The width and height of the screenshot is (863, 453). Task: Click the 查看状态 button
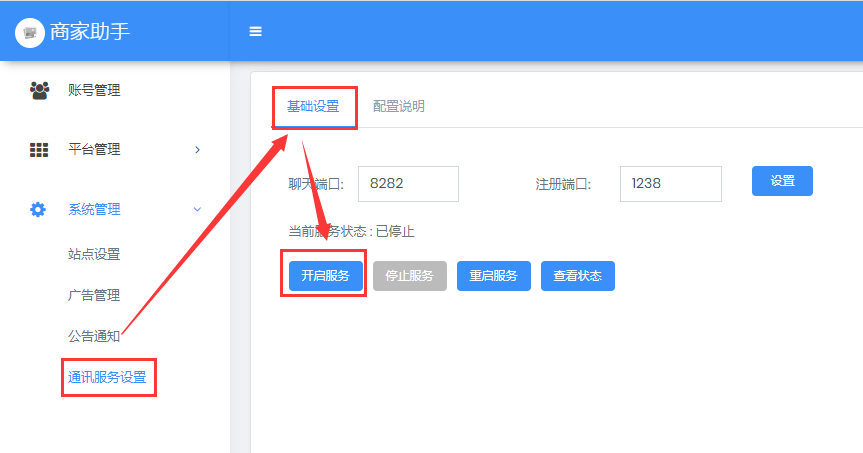(x=578, y=276)
